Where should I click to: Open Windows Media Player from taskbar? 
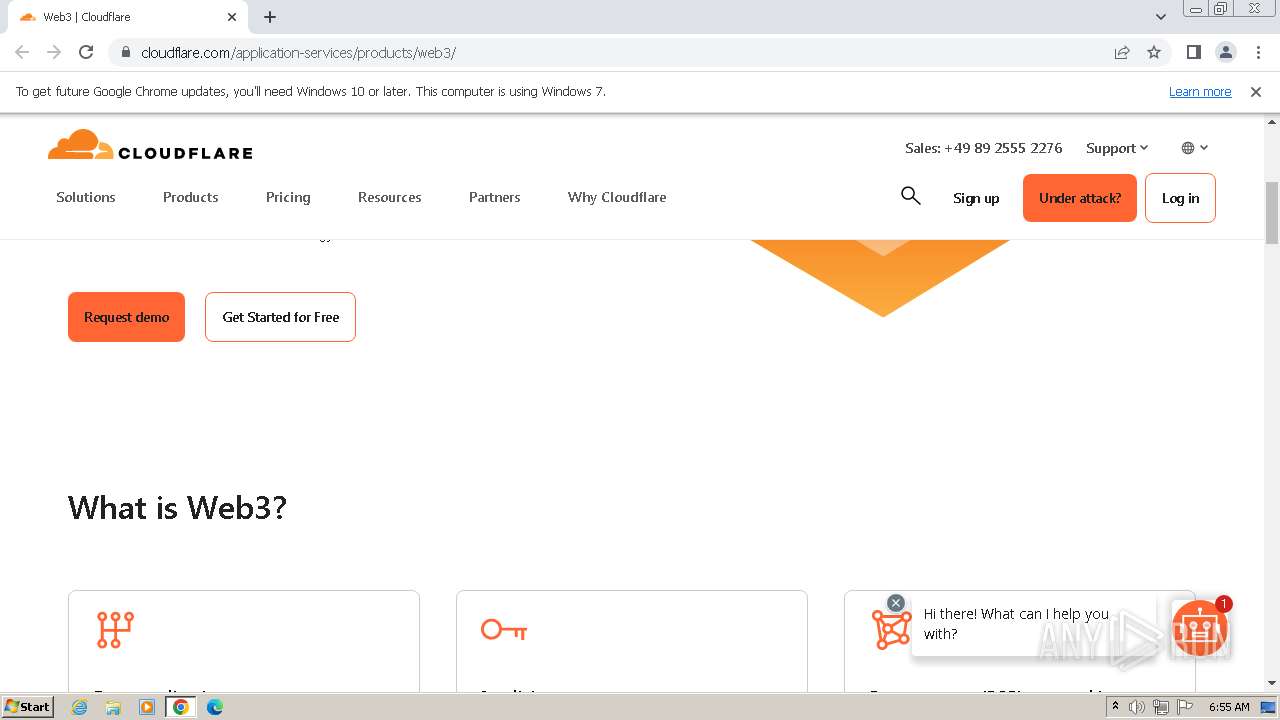tap(147, 707)
